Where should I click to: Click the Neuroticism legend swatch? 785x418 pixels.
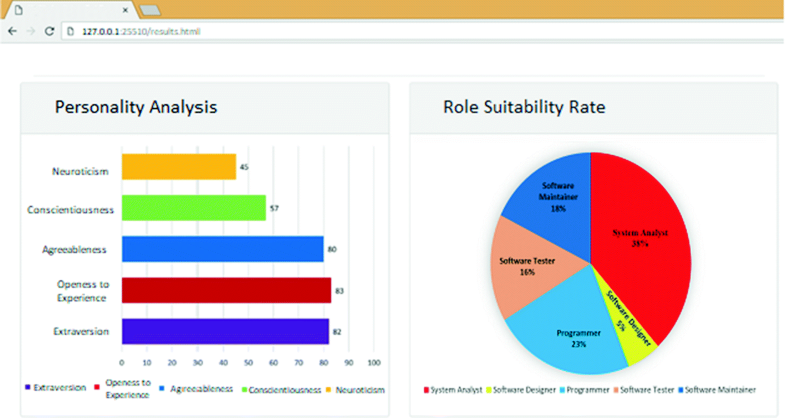pyautogui.click(x=328, y=389)
